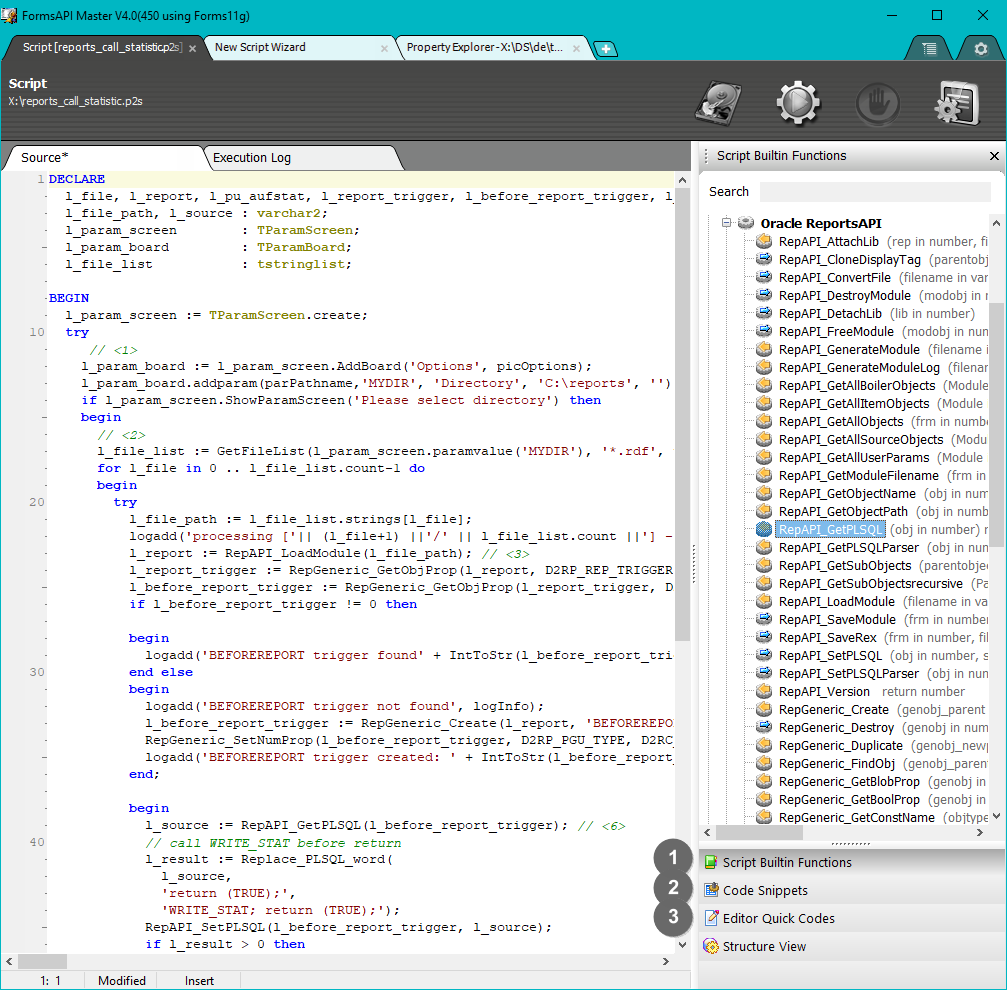The image size is (1007, 990).
Task: Close the New Script Wizard tab
Action: 384,49
